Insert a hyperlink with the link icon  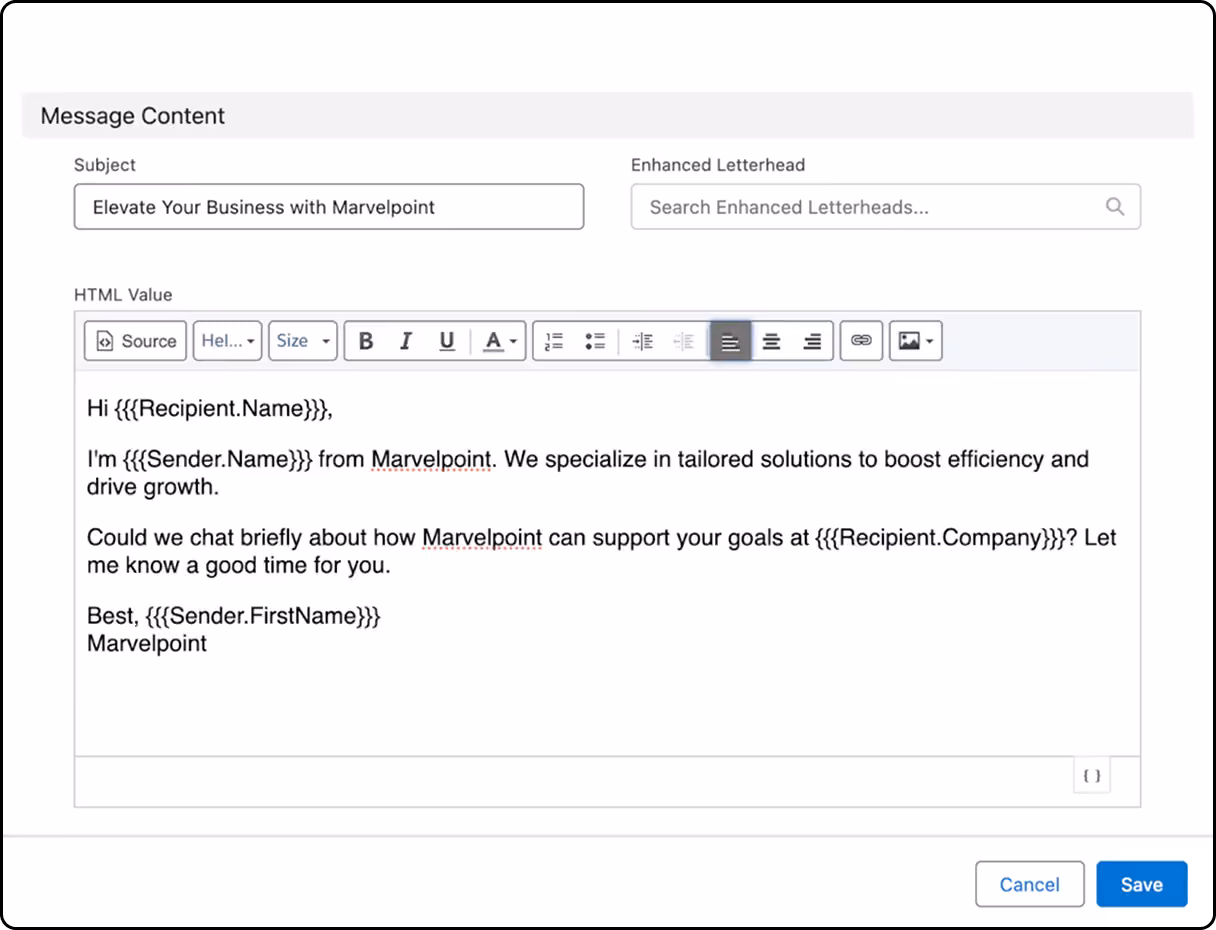coord(861,341)
